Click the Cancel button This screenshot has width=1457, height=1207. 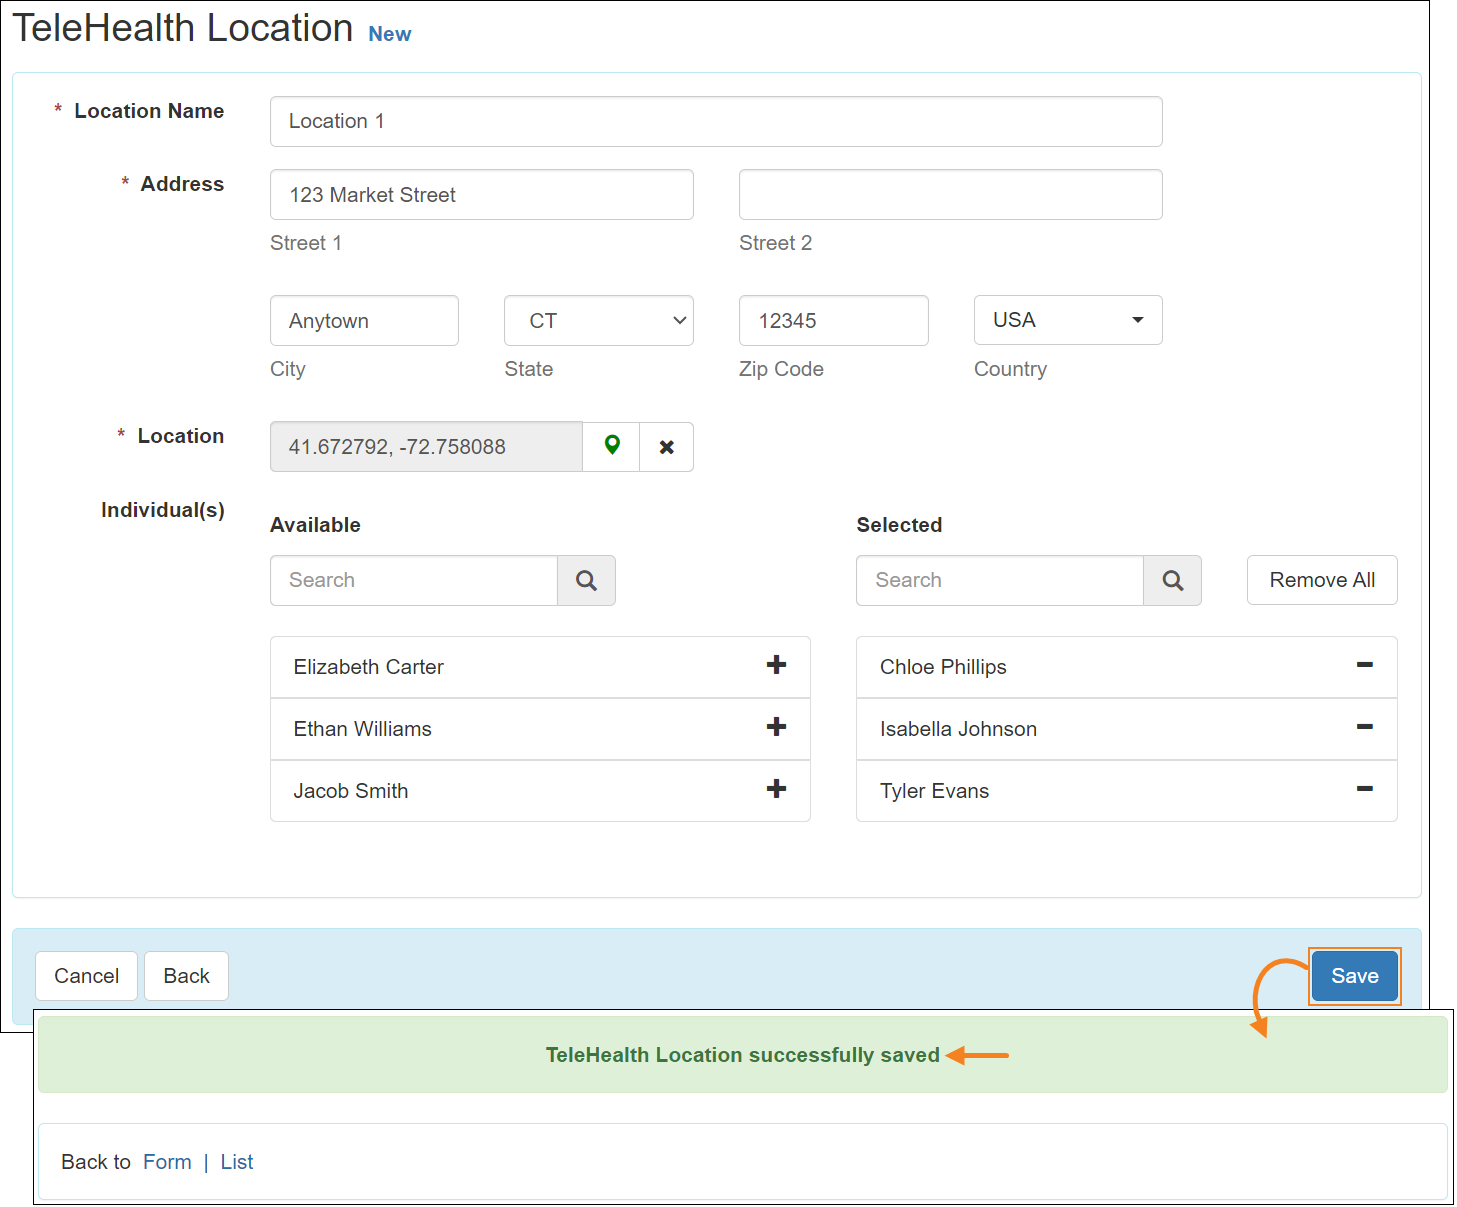[86, 976]
